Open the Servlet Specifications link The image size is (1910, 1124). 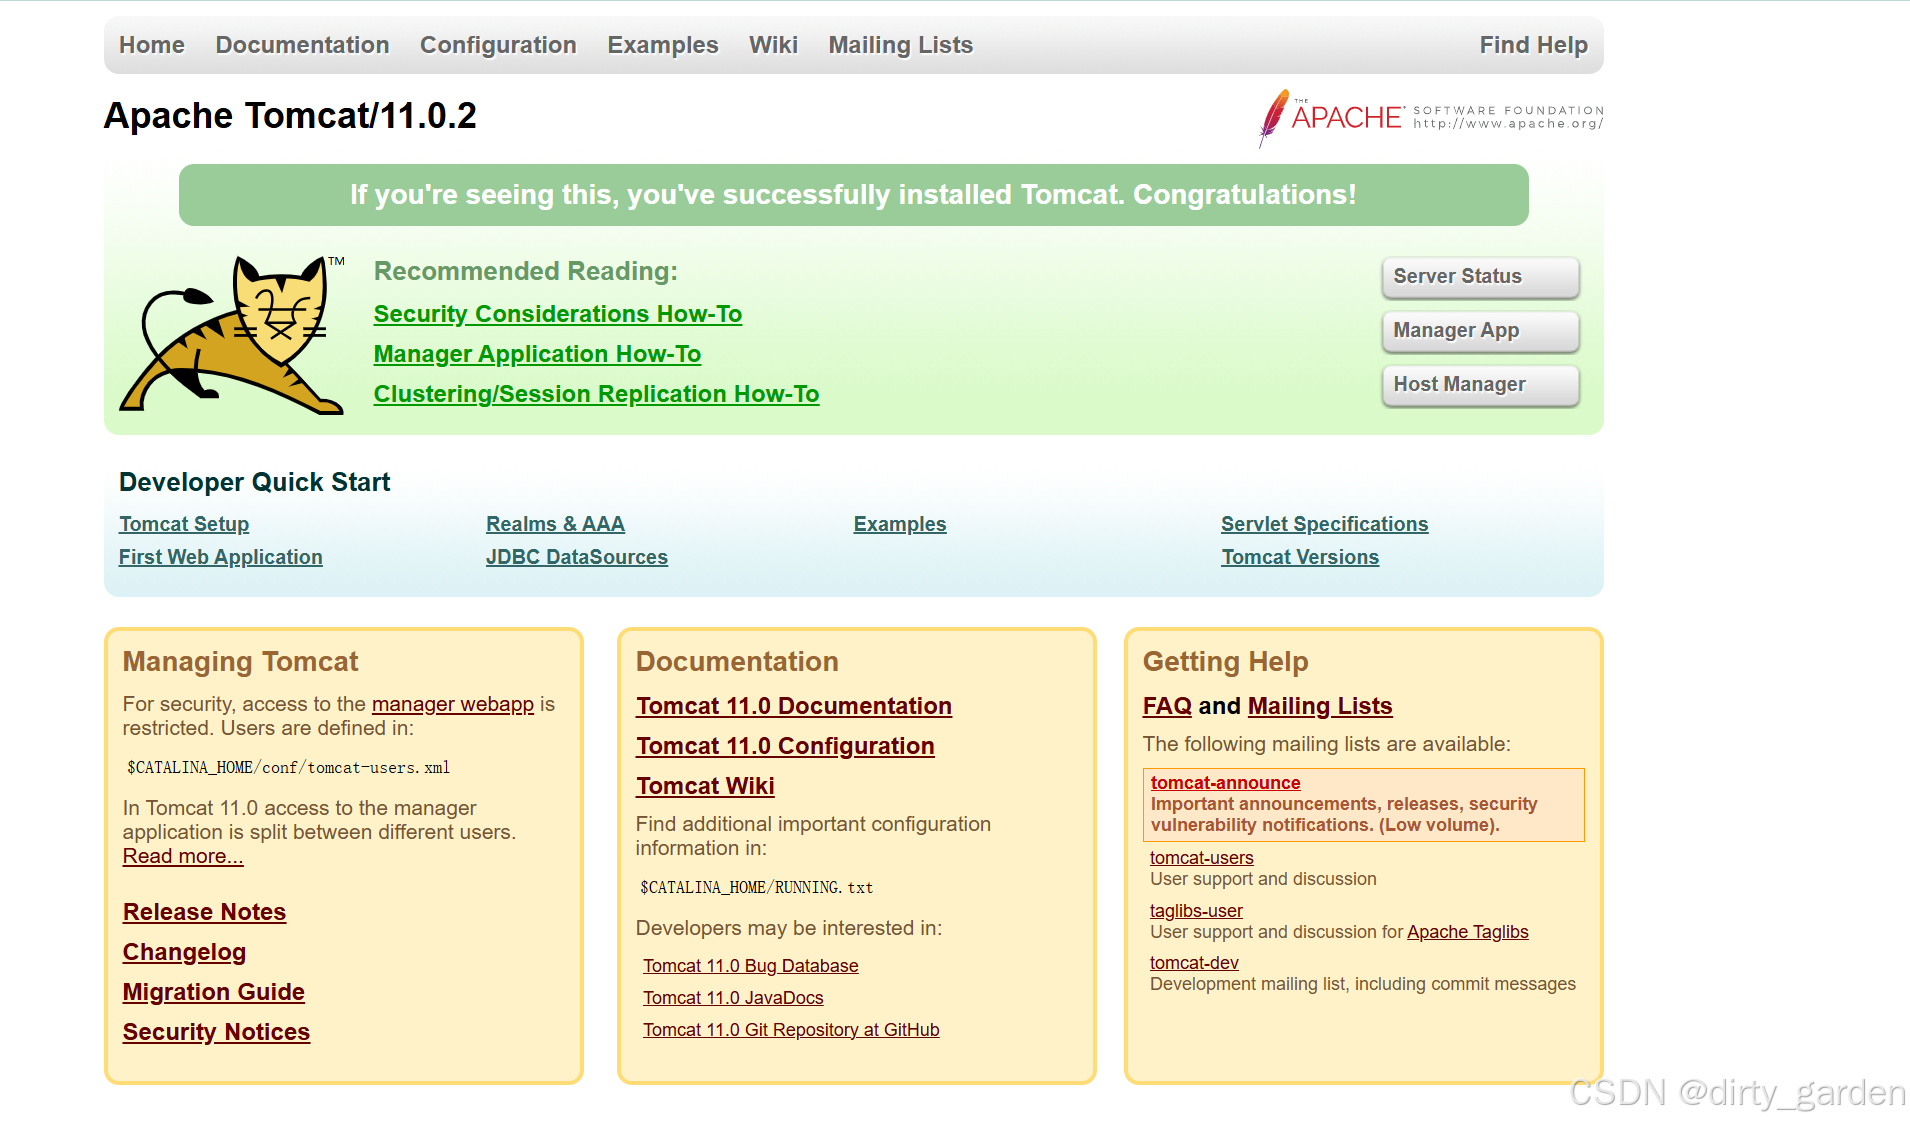click(1324, 524)
